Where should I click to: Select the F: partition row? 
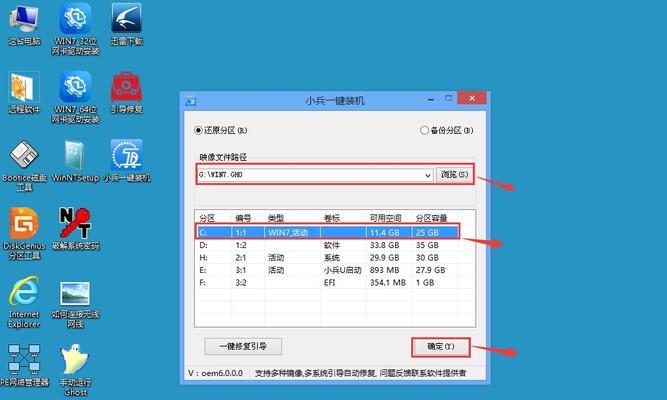pos(328,282)
